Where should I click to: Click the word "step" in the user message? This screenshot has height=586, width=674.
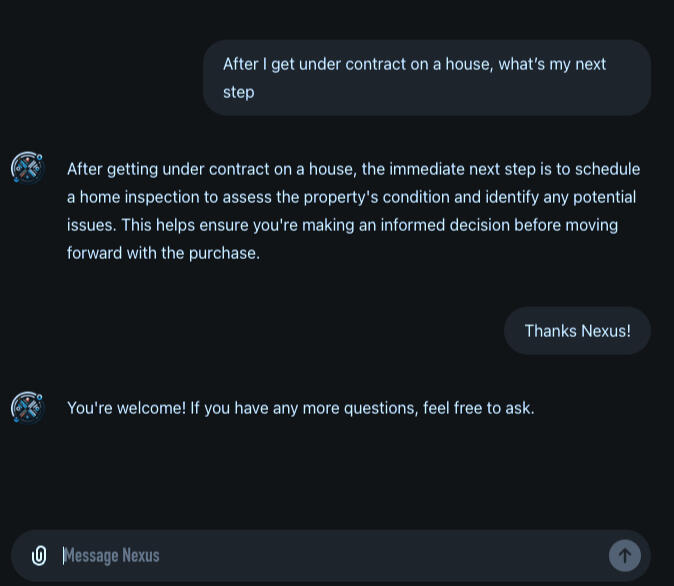point(239,92)
